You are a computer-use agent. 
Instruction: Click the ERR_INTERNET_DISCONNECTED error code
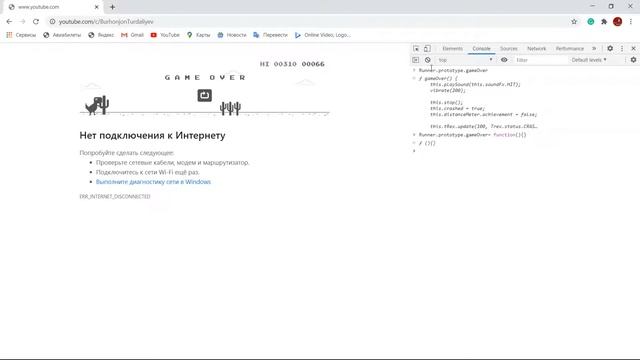pos(115,197)
